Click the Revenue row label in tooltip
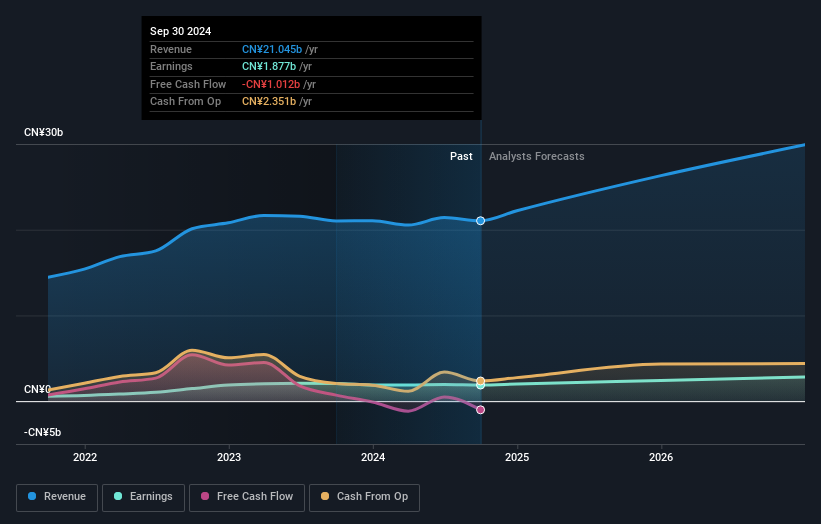This screenshot has width=821, height=524. pyautogui.click(x=171, y=49)
